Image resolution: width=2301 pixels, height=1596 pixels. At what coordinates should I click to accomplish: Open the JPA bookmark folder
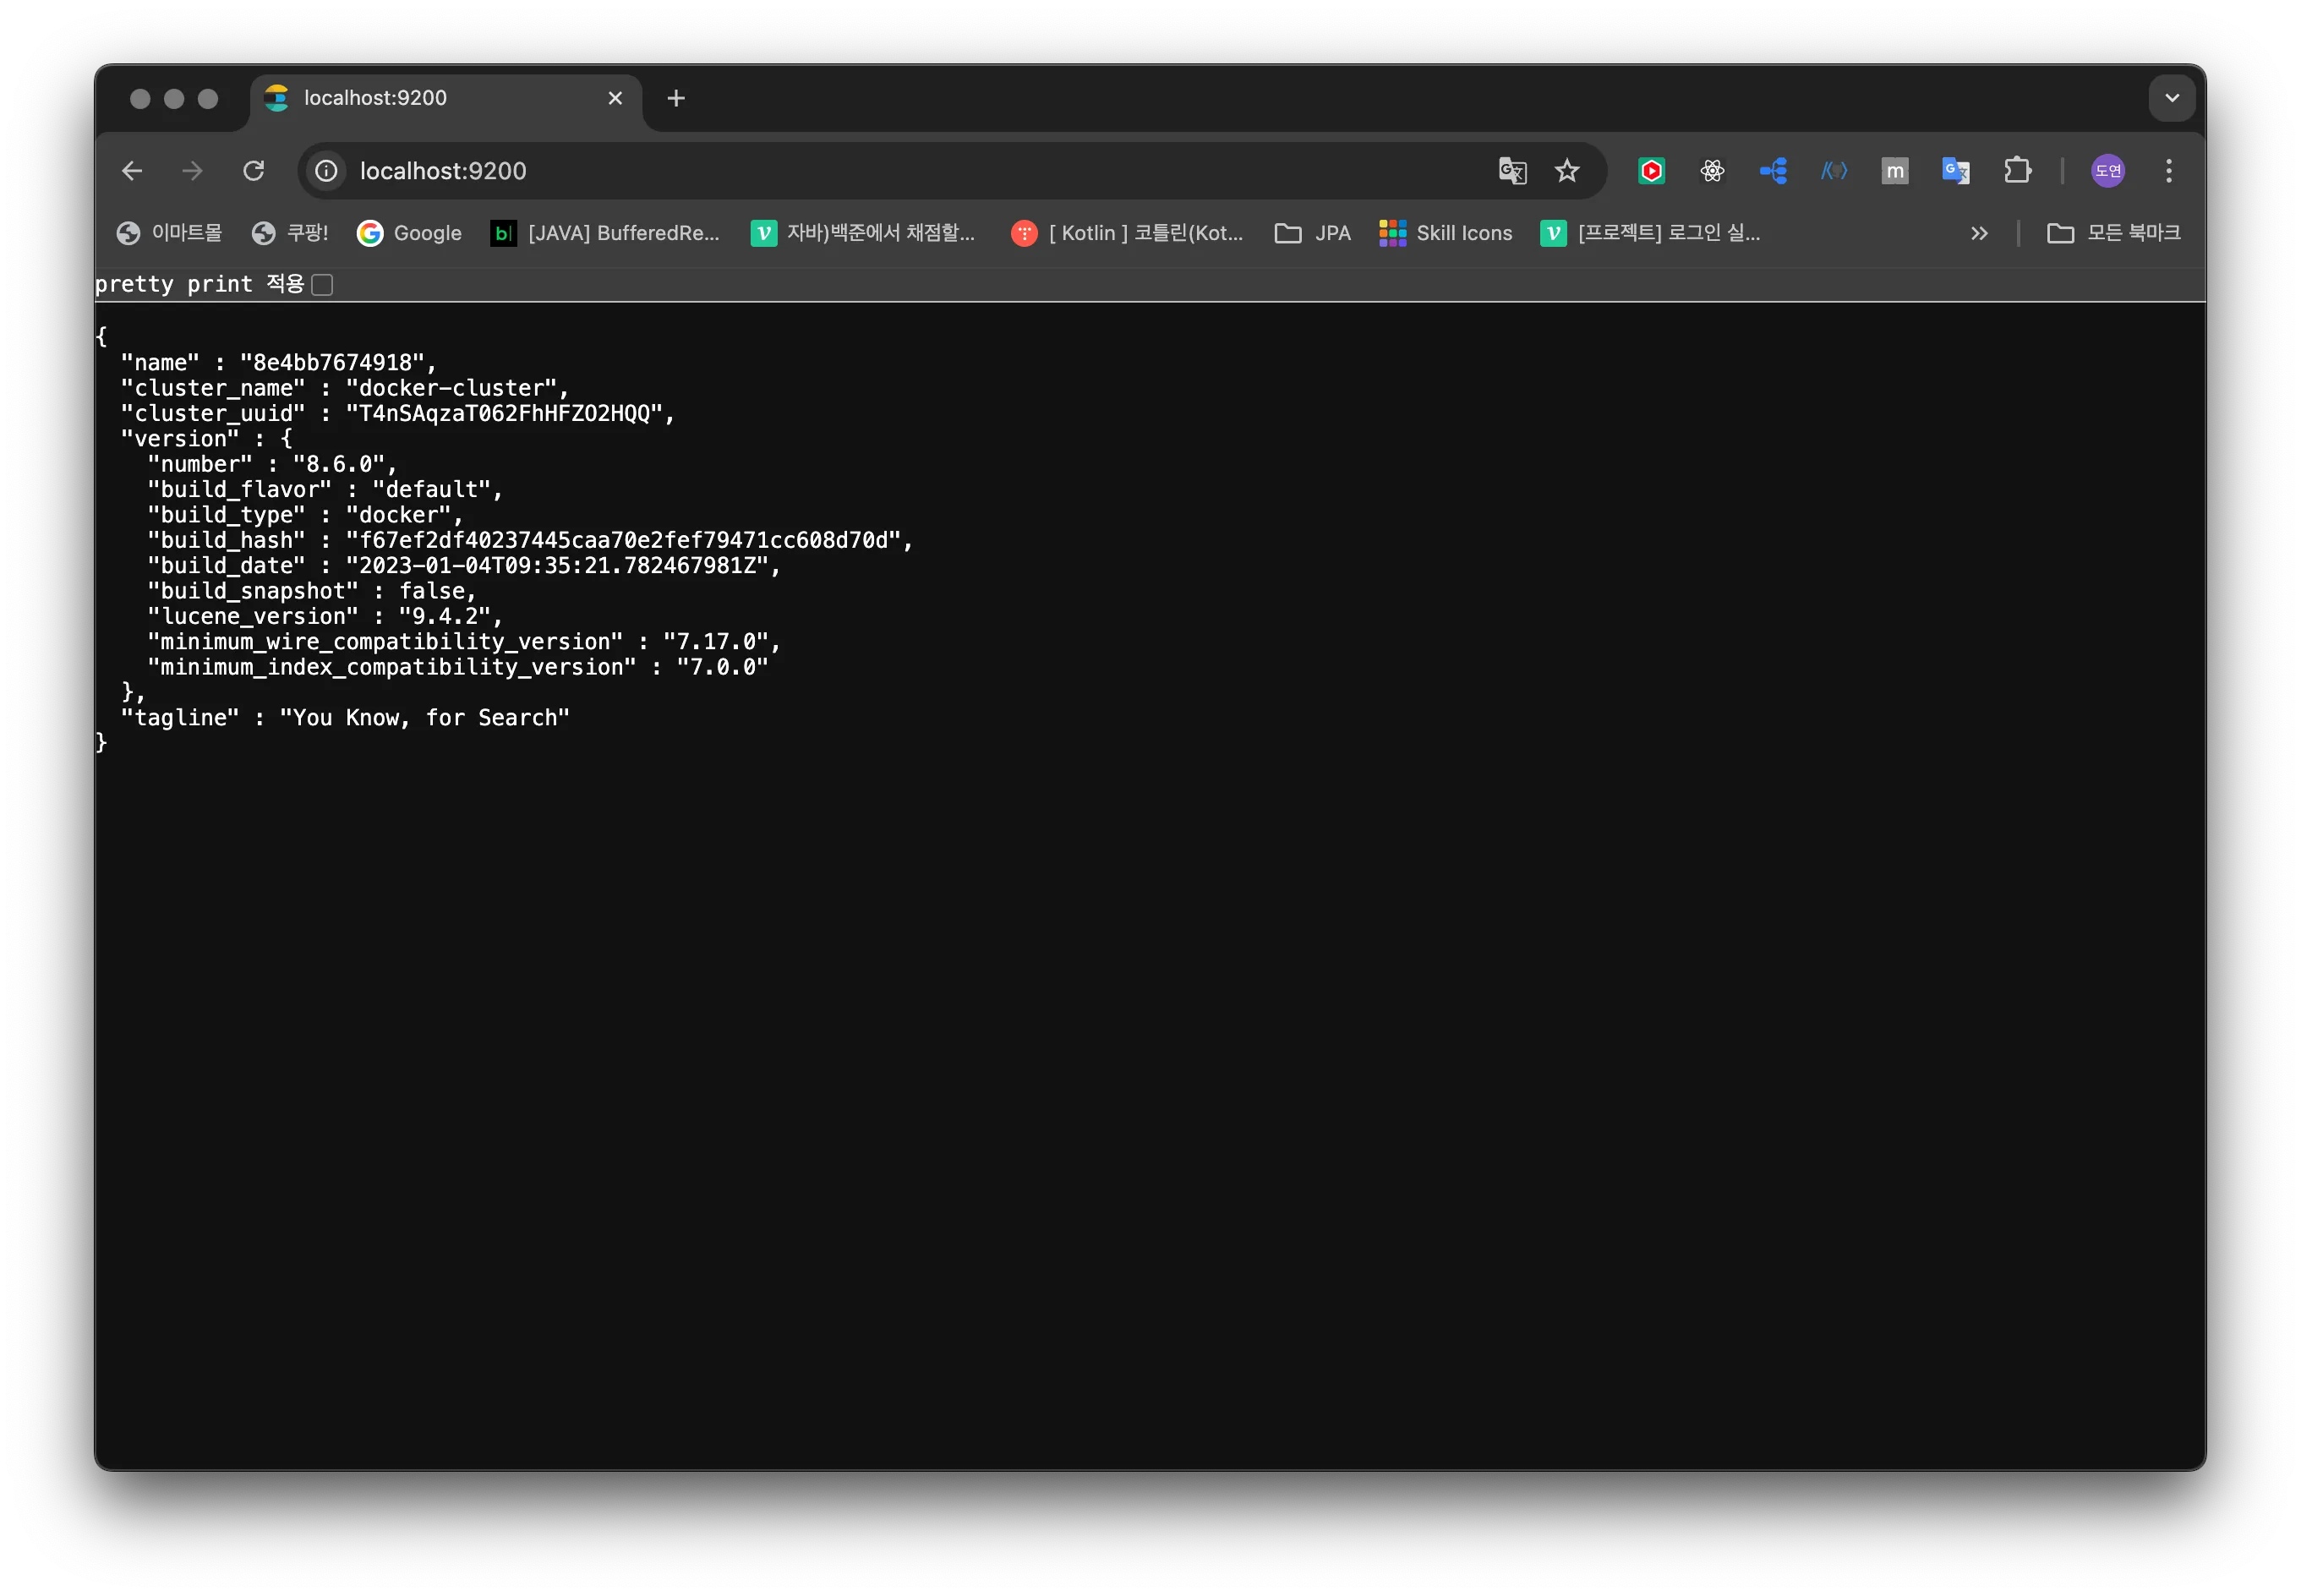point(1312,233)
